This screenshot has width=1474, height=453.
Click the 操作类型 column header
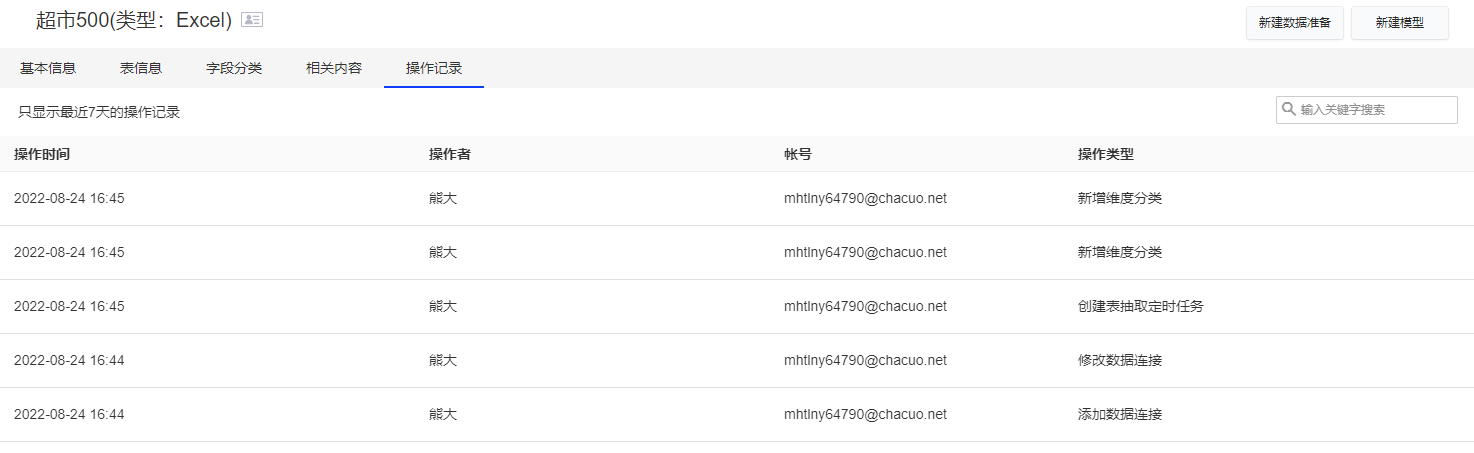click(1106, 154)
